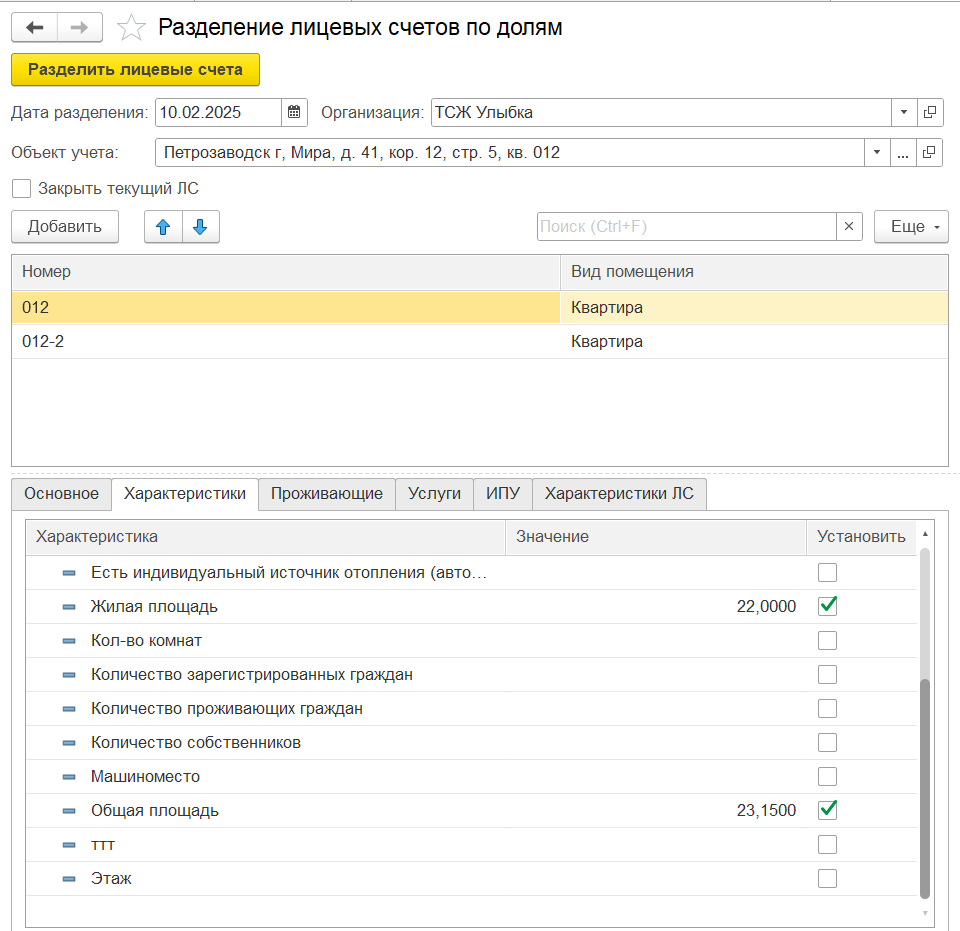The image size is (960, 931).
Task: Check Установить for ттт
Action: [x=827, y=845]
